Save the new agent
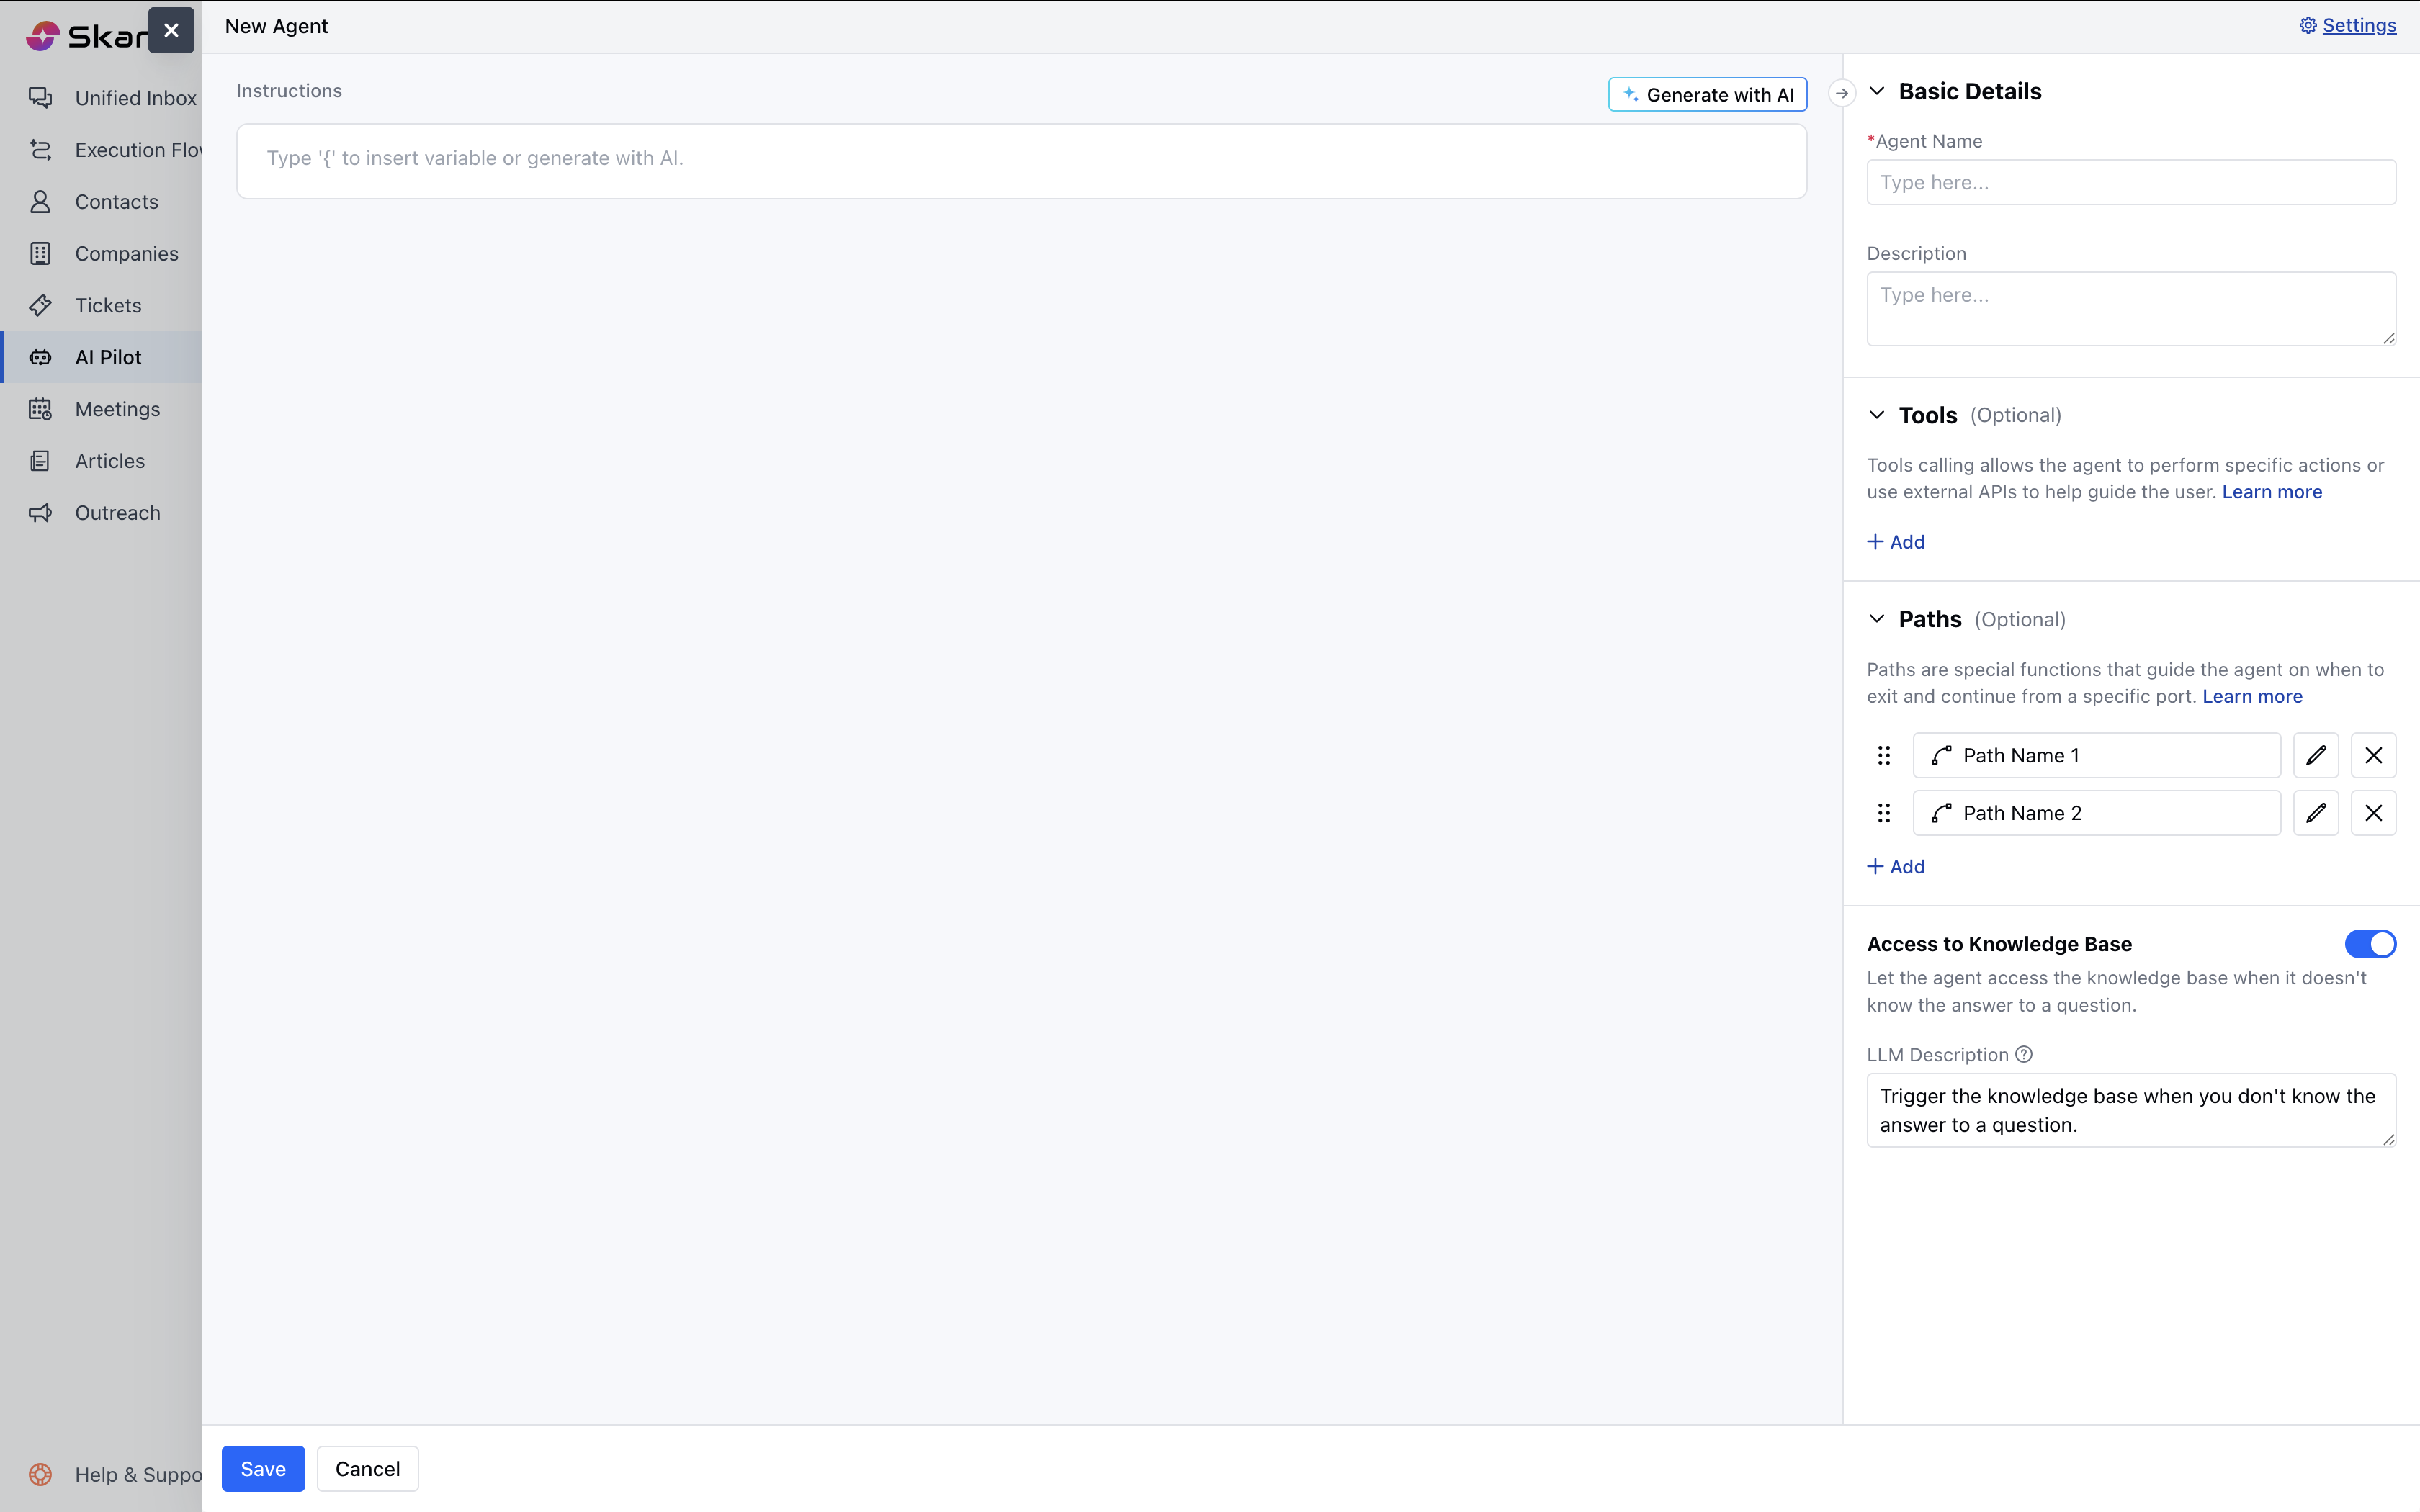This screenshot has width=2420, height=1512. [x=262, y=1468]
